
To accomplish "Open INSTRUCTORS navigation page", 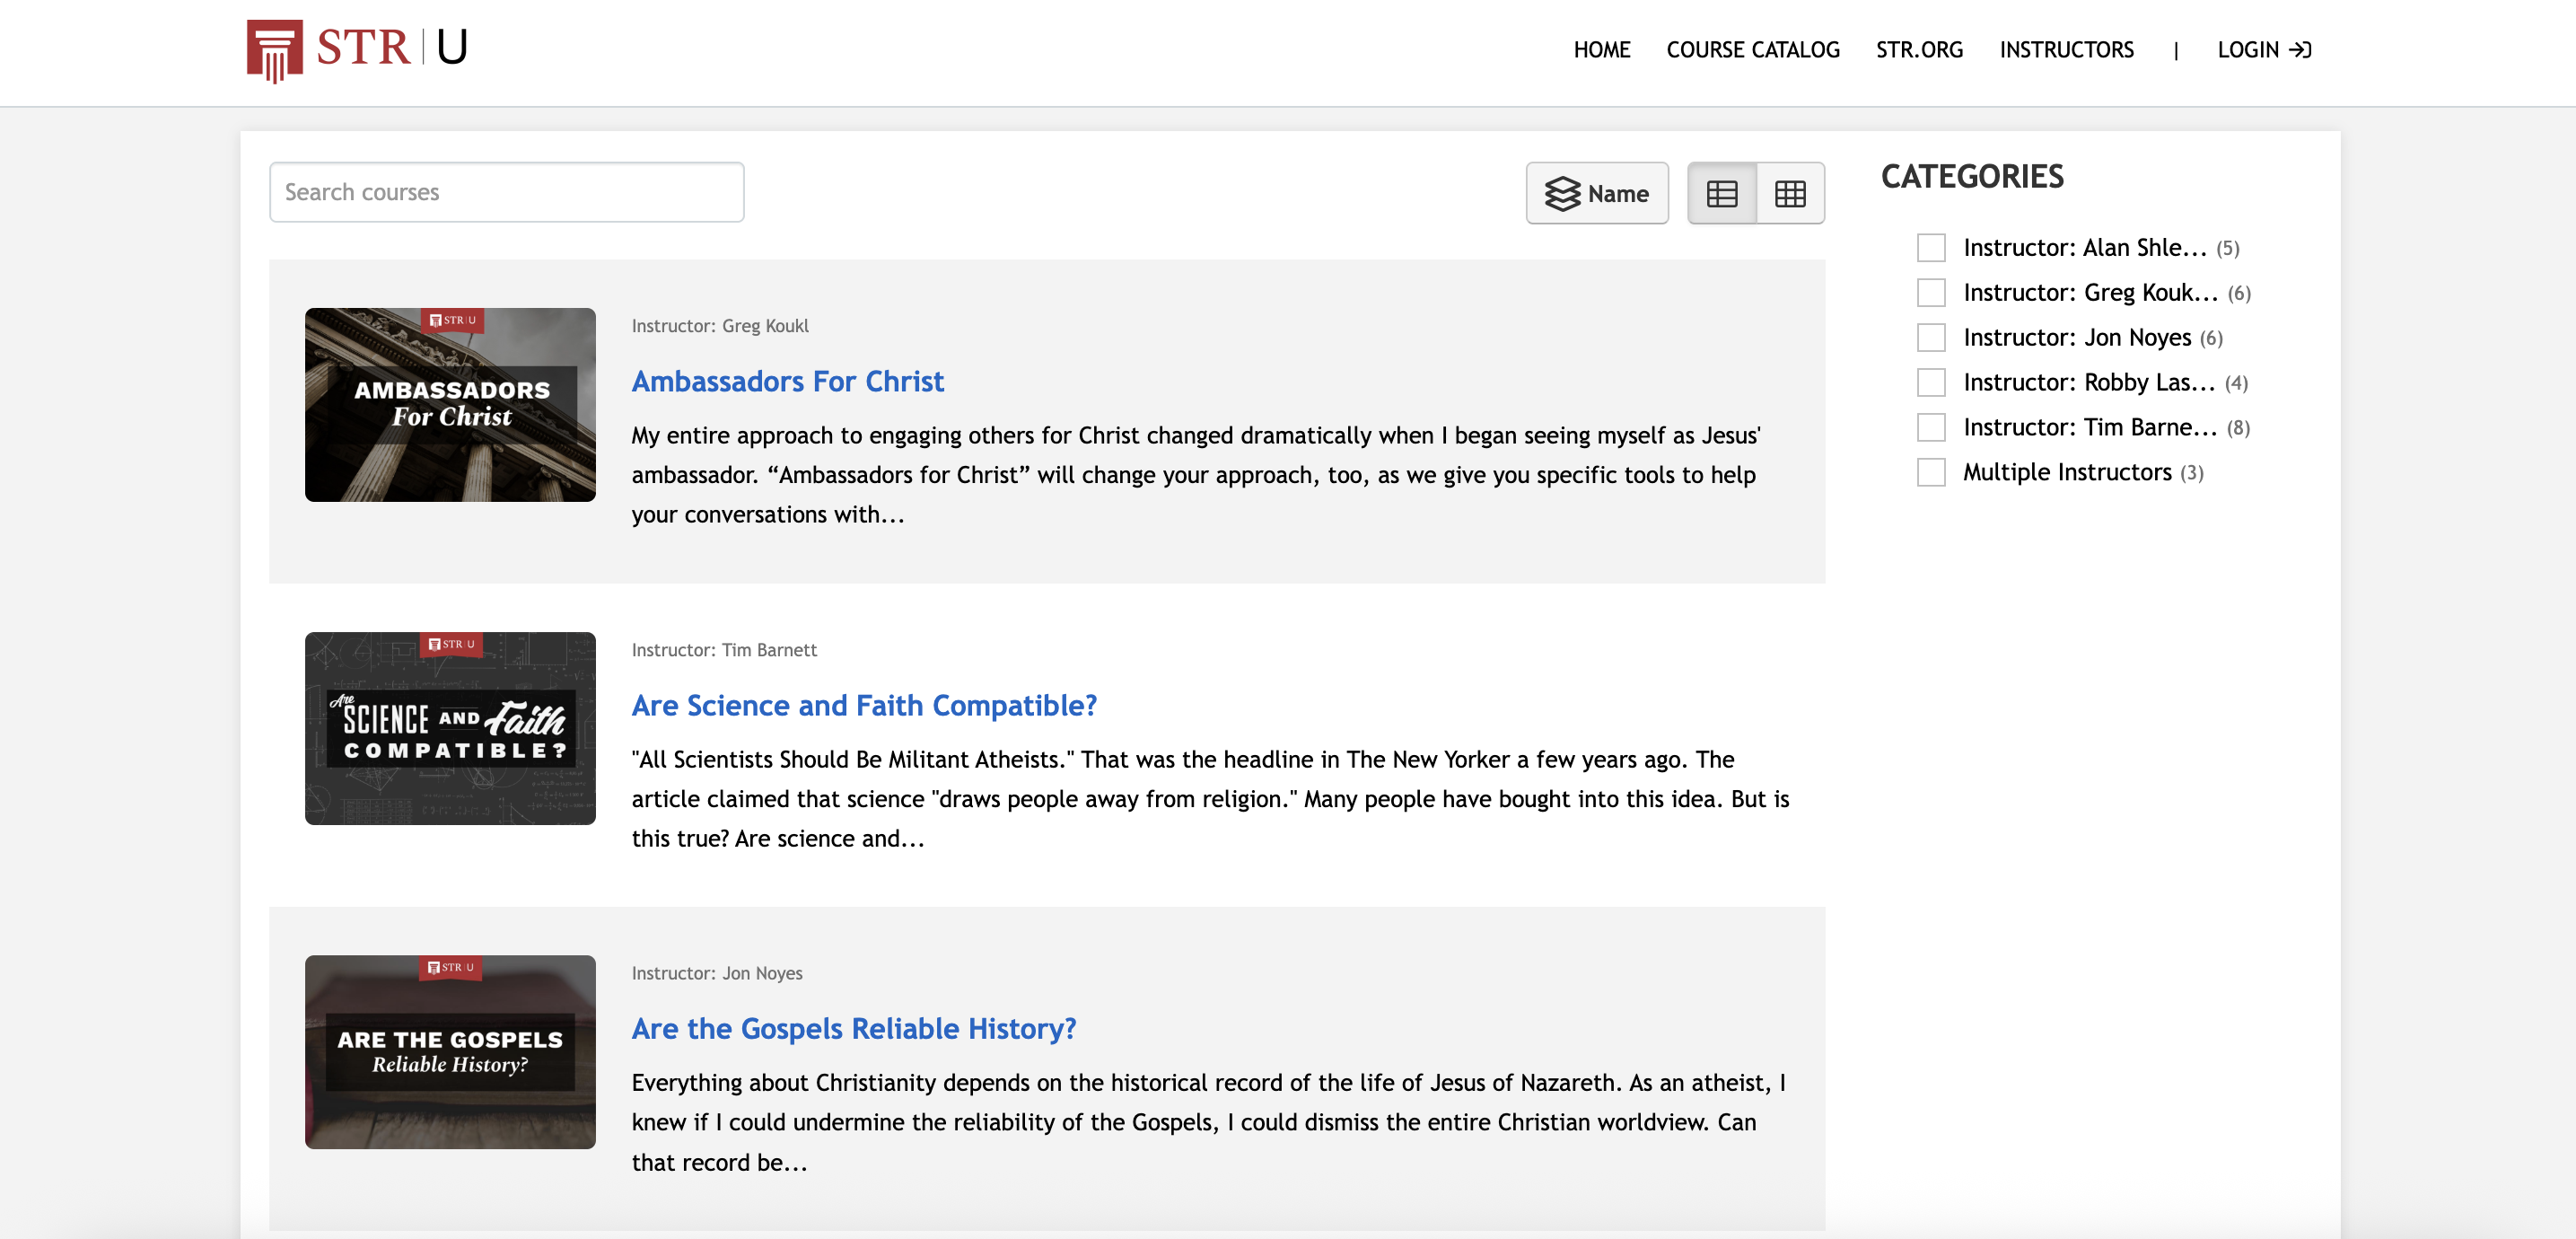I will (2066, 50).
